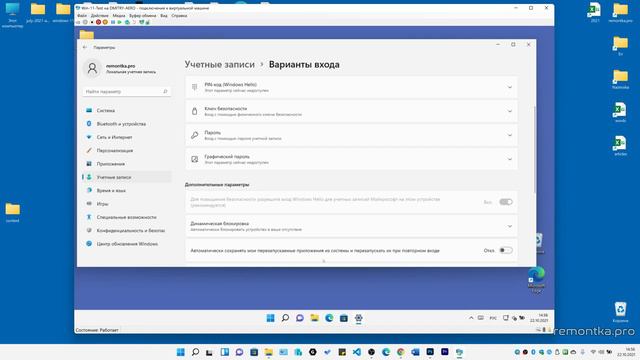Toggle the Windows Hello only sign-in switch
Image resolution: width=640 pixels, height=360 pixels.
[x=506, y=202]
